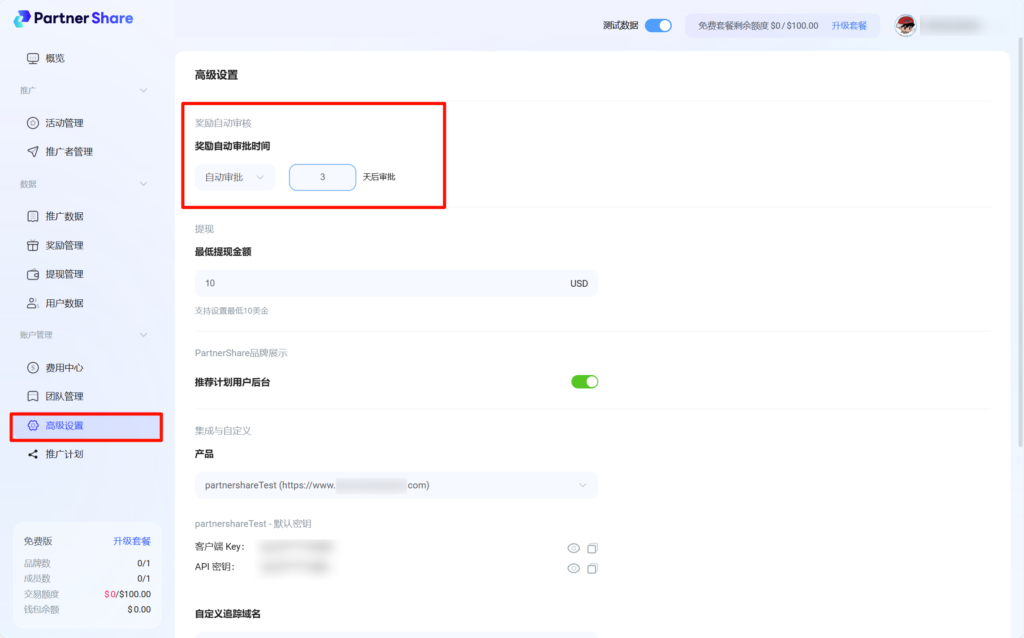Viewport: 1024px width, 638px height.
Task: Click the PartnerShare logo icon
Action: [x=22, y=18]
